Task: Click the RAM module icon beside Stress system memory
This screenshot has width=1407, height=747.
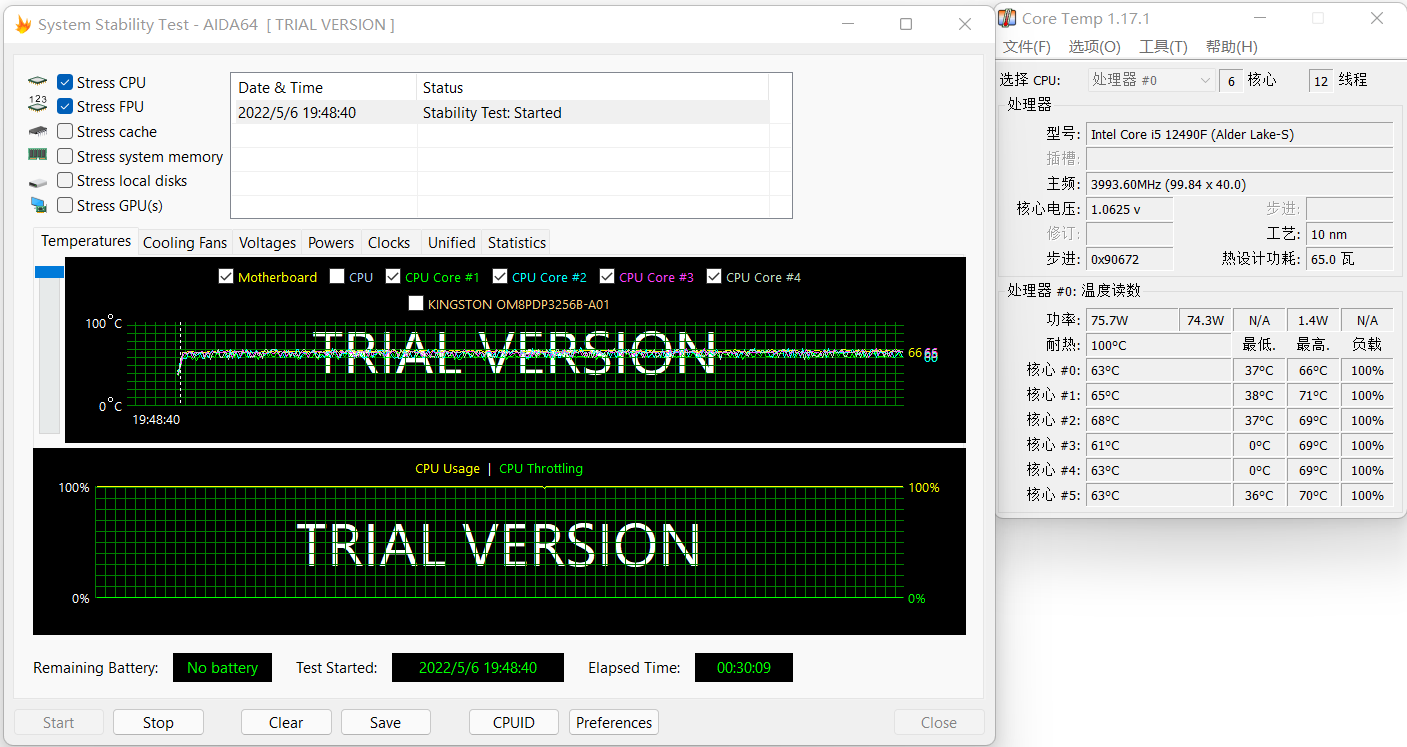Action: [38, 155]
